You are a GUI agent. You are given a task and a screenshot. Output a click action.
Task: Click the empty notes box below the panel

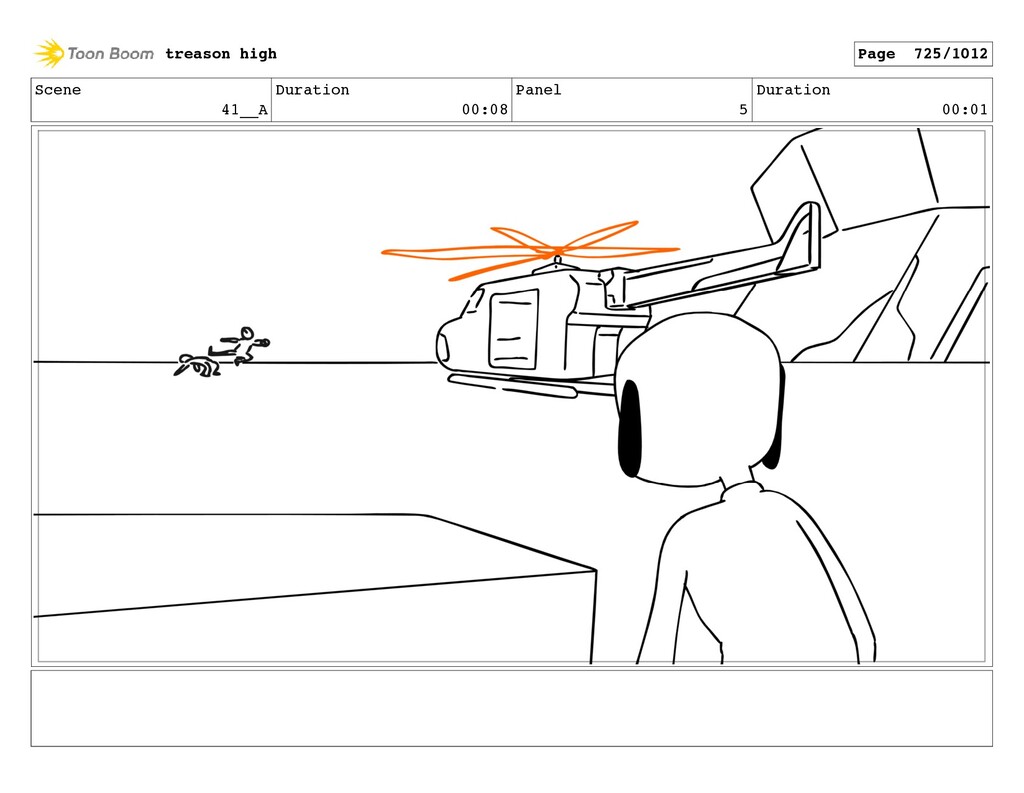click(511, 708)
